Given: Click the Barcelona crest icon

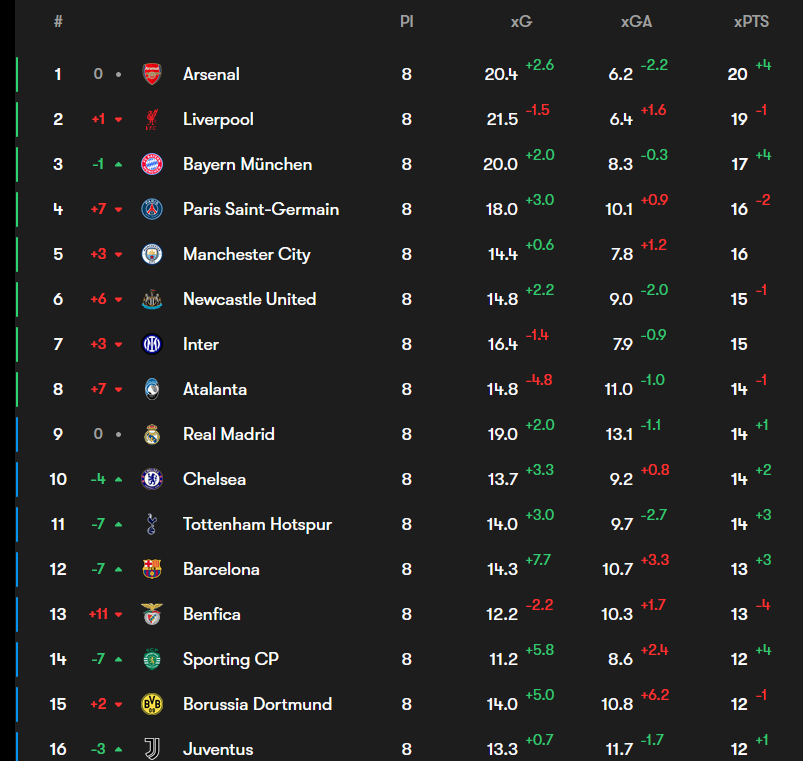Looking at the screenshot, I should click(x=150, y=569).
